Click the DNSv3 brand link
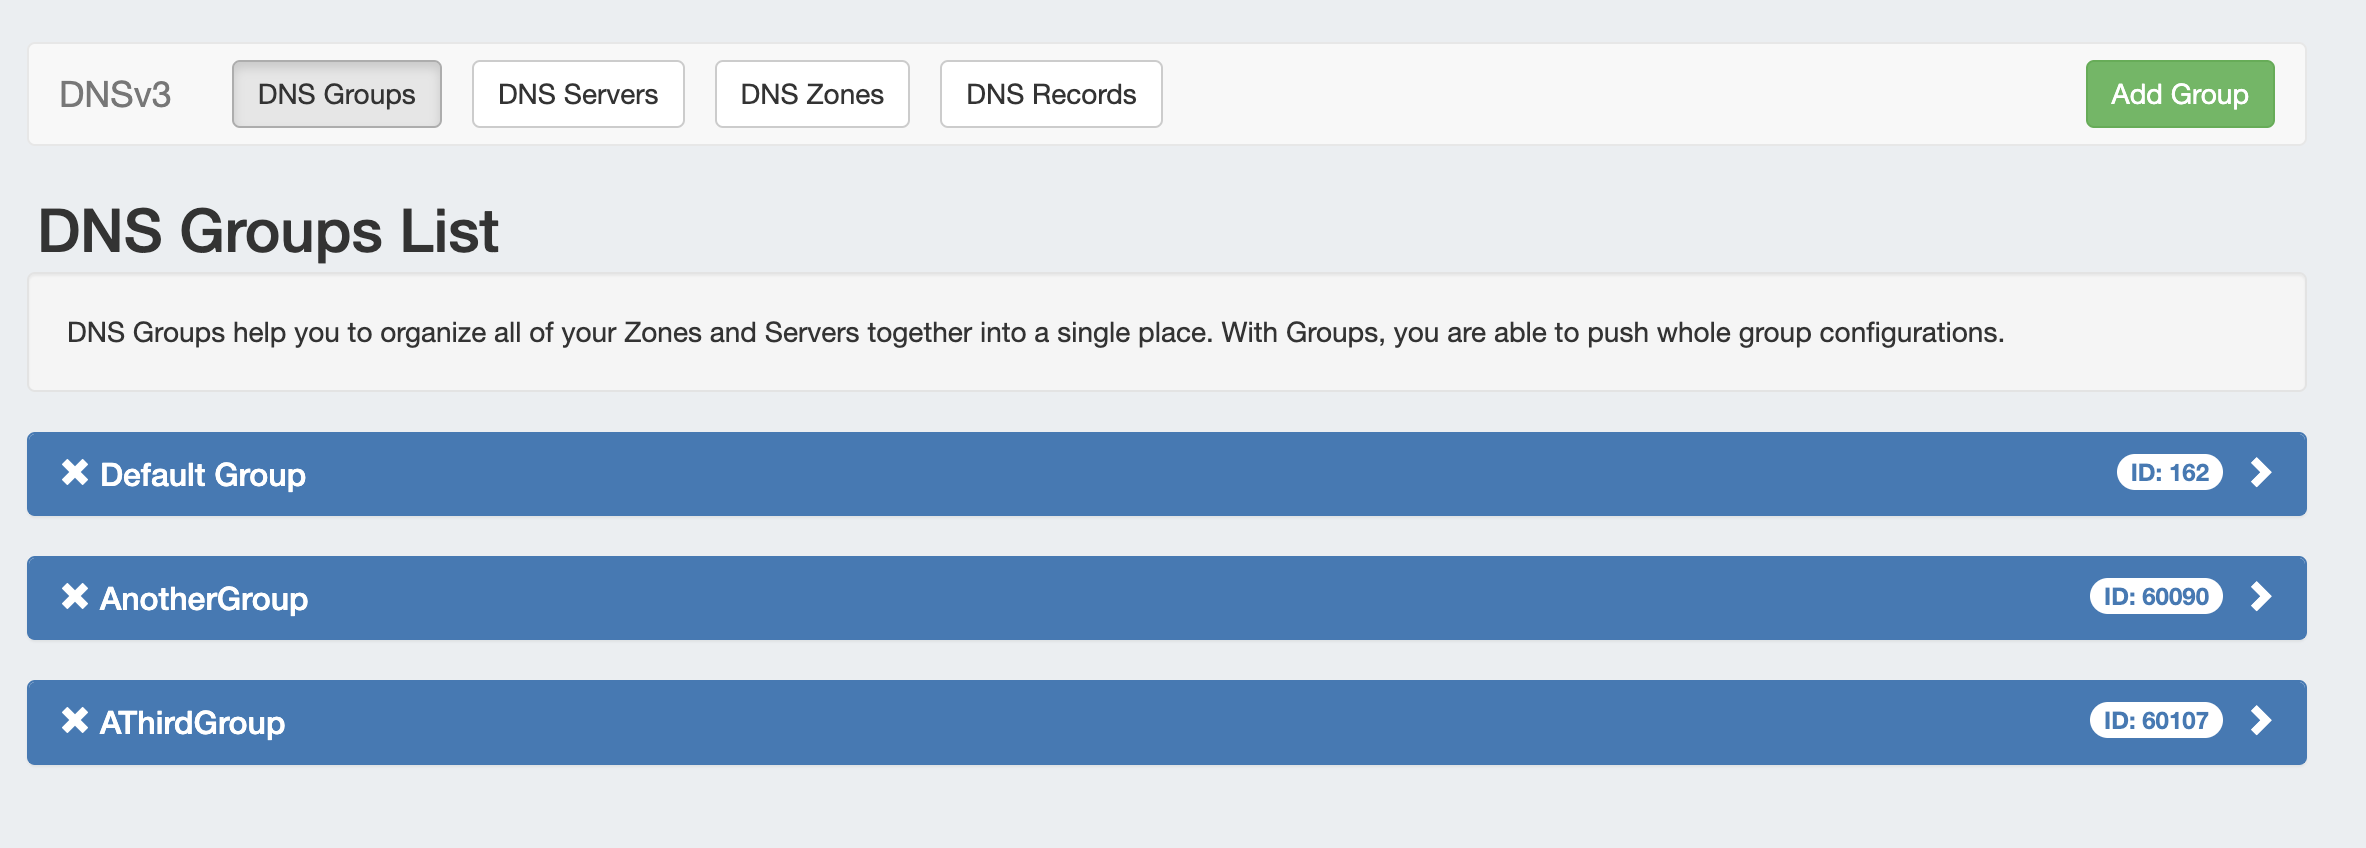Viewport: 2366px width, 848px height. pyautogui.click(x=115, y=94)
